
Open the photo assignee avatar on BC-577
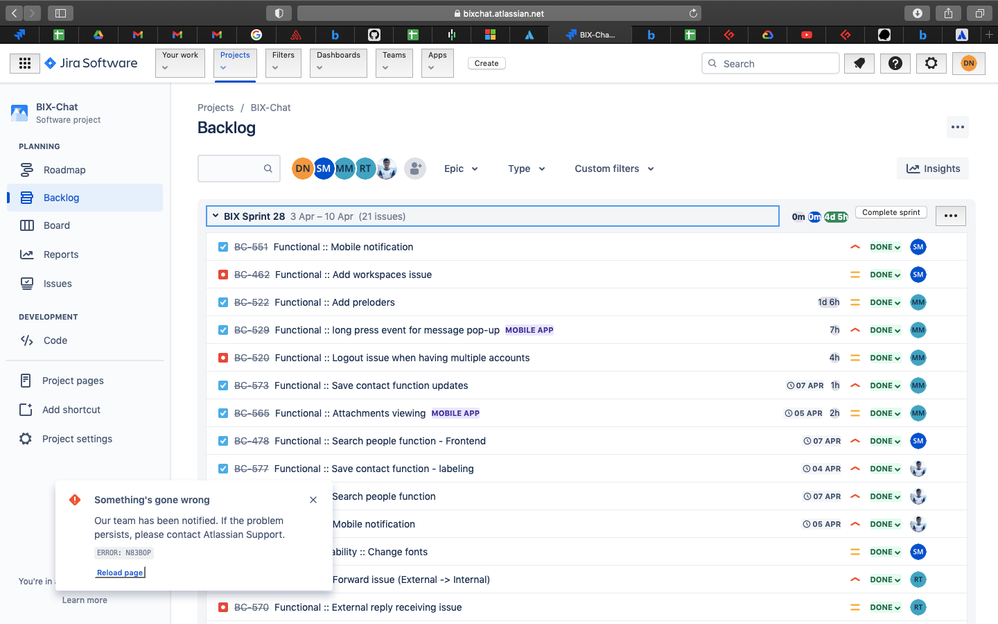[x=918, y=469]
